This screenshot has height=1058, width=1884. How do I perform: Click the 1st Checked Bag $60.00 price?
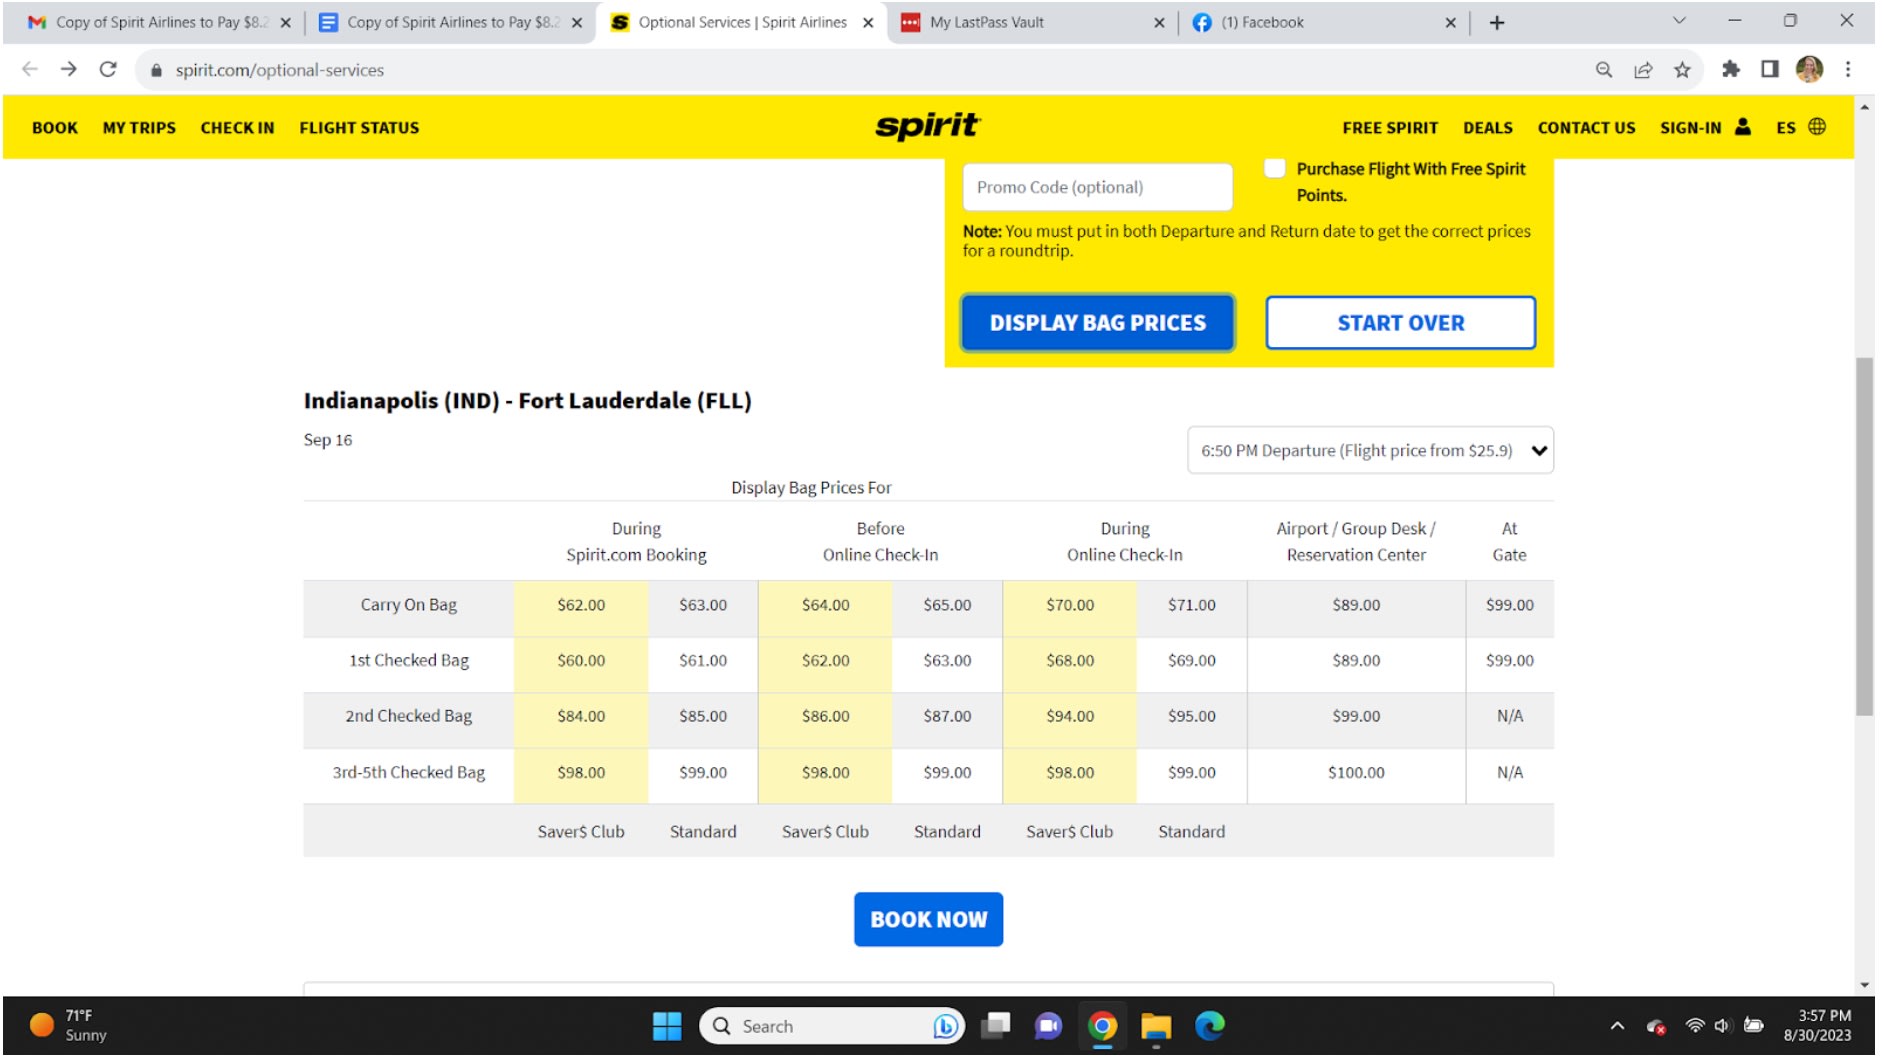coord(581,661)
